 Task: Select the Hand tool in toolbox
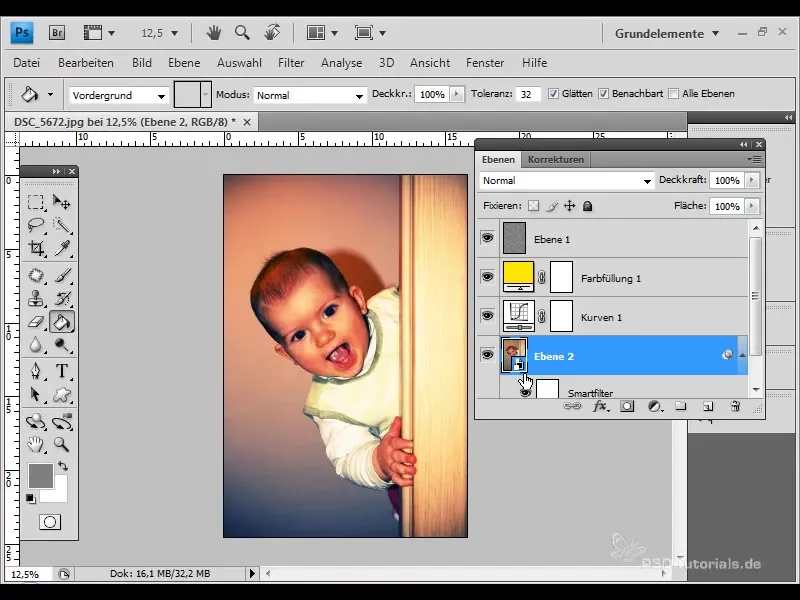tap(36, 444)
